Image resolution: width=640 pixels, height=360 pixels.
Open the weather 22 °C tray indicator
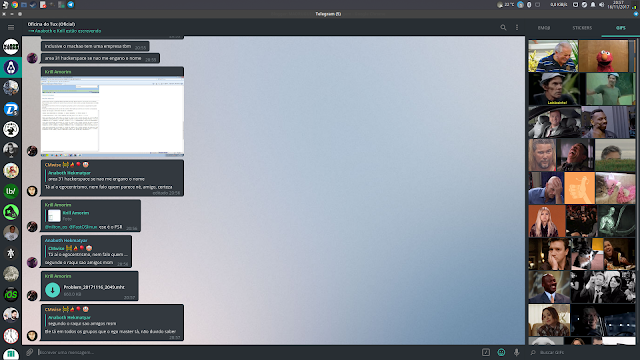(506, 4)
